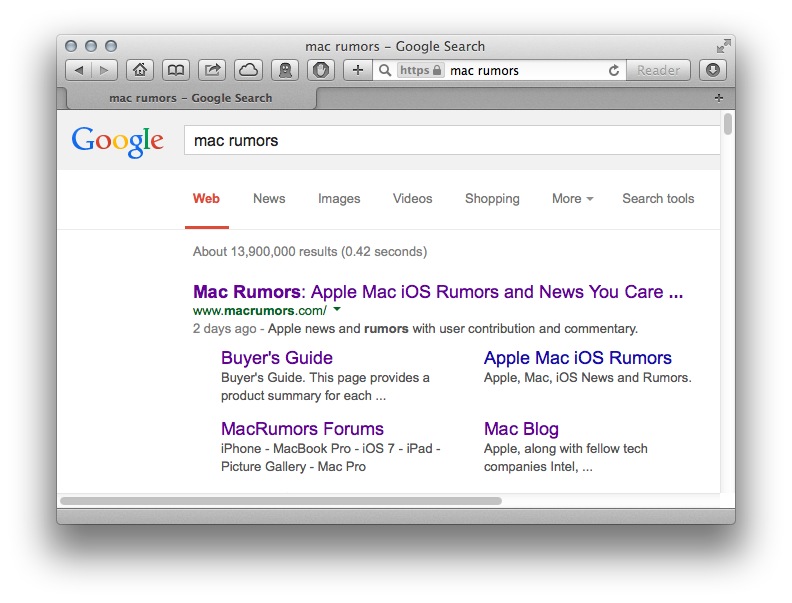Image resolution: width=792 pixels, height=603 pixels.
Task: Close the window with the first traffic light
Action: (x=71, y=46)
